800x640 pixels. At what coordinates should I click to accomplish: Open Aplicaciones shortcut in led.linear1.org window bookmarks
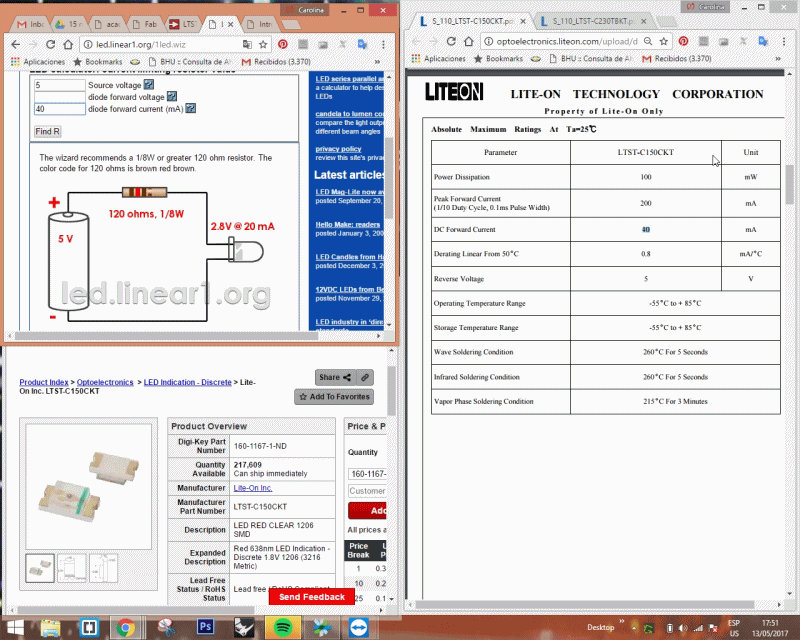click(38, 62)
